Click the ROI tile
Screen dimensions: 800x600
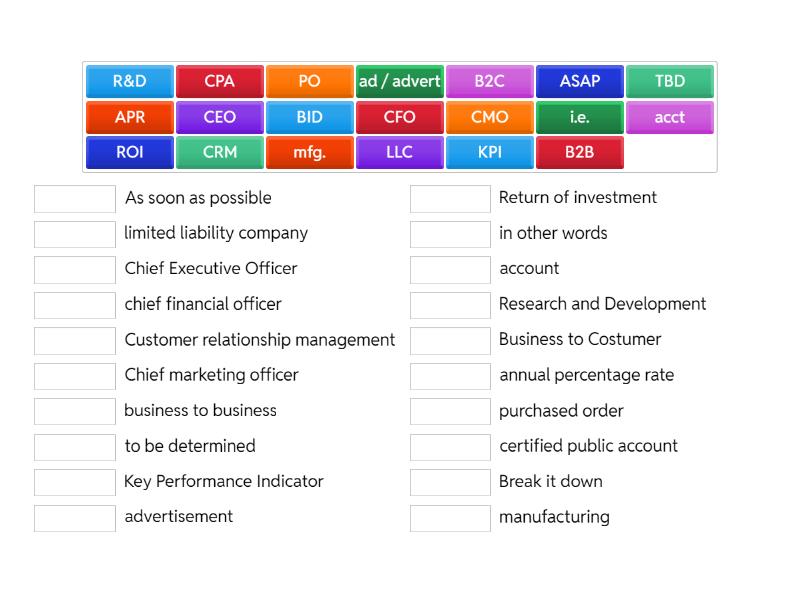coord(127,152)
